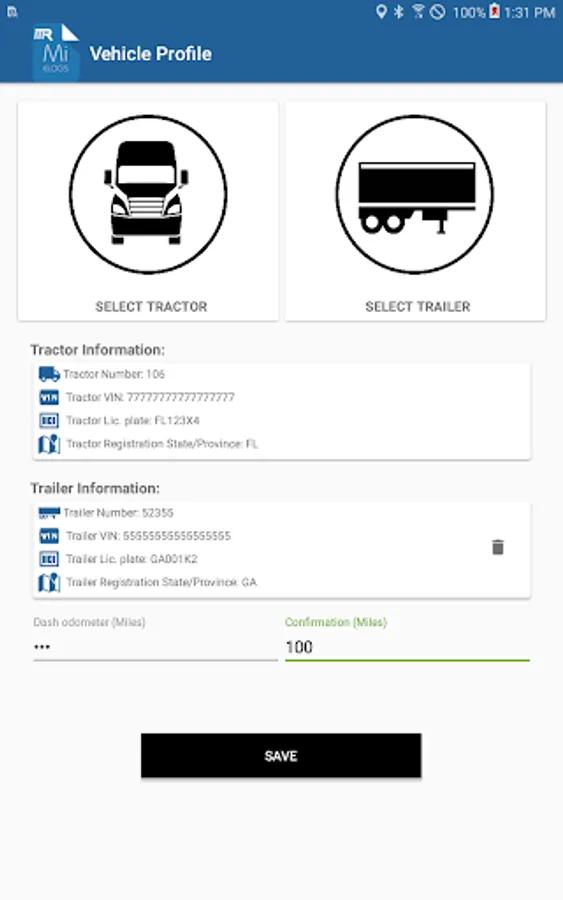This screenshot has width=563, height=900.
Task: Tap the Bluetooth icon in status bar
Action: [x=398, y=11]
